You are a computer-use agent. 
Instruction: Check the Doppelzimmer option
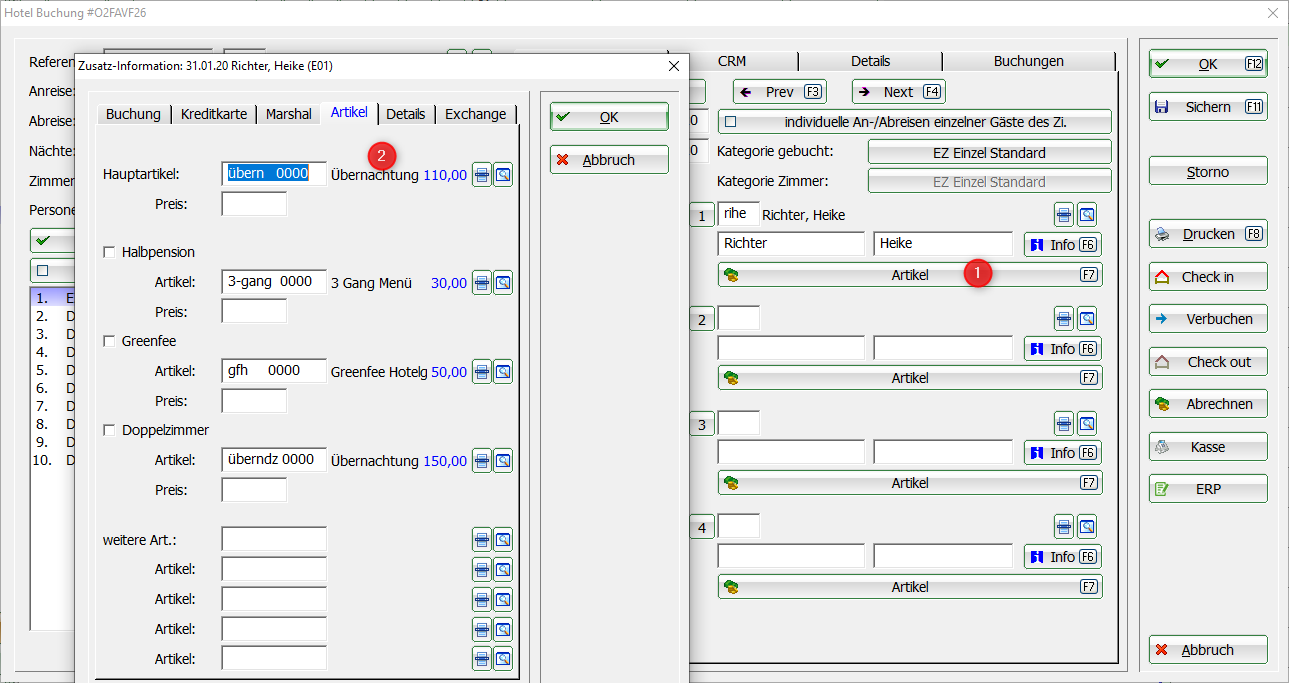click(109, 430)
